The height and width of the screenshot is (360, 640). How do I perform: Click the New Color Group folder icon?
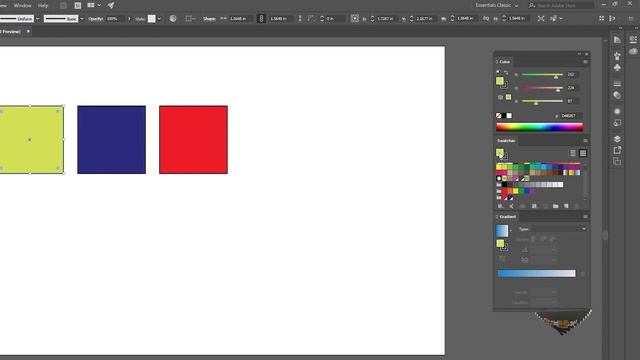[x=556, y=206]
